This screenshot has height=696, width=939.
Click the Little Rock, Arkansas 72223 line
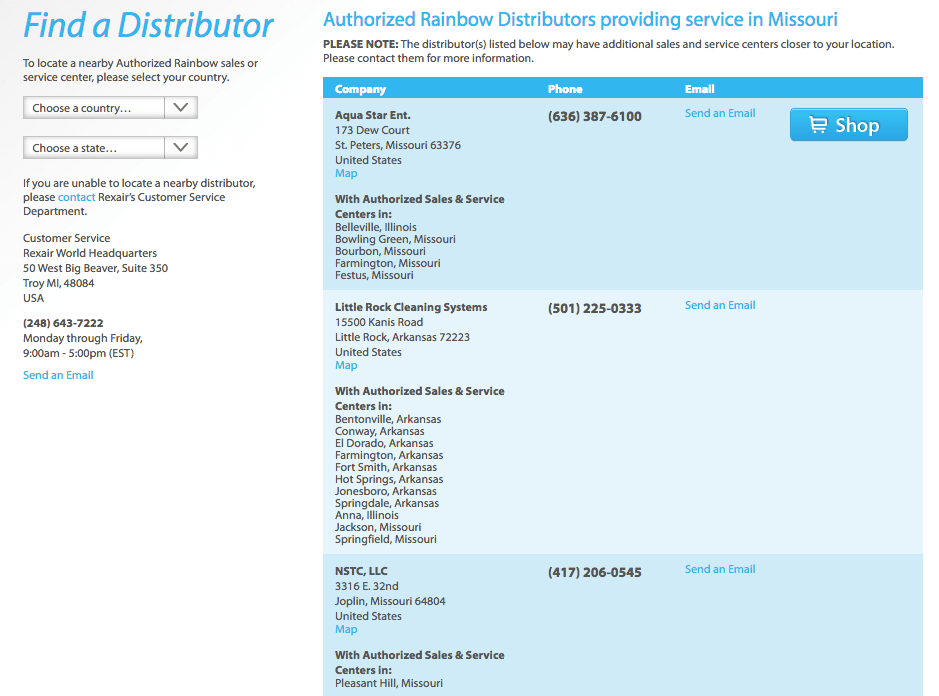402,337
